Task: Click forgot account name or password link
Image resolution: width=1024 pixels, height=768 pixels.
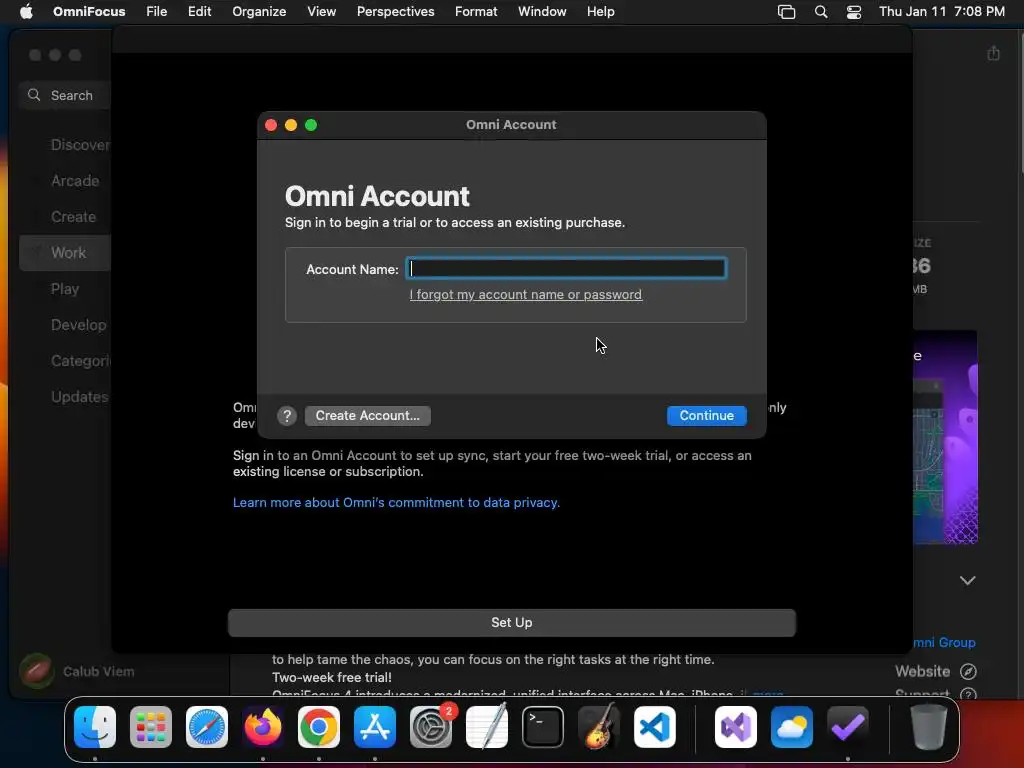Action: point(526,295)
